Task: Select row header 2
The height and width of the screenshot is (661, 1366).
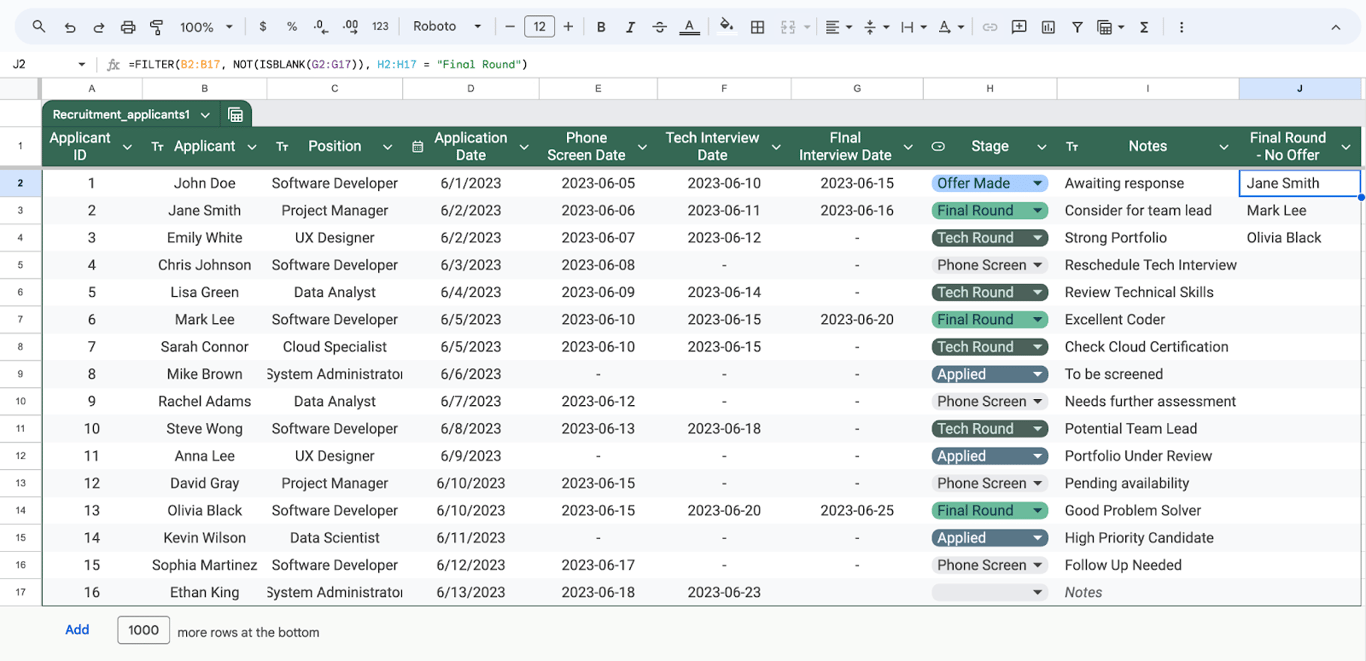Action: tap(20, 183)
